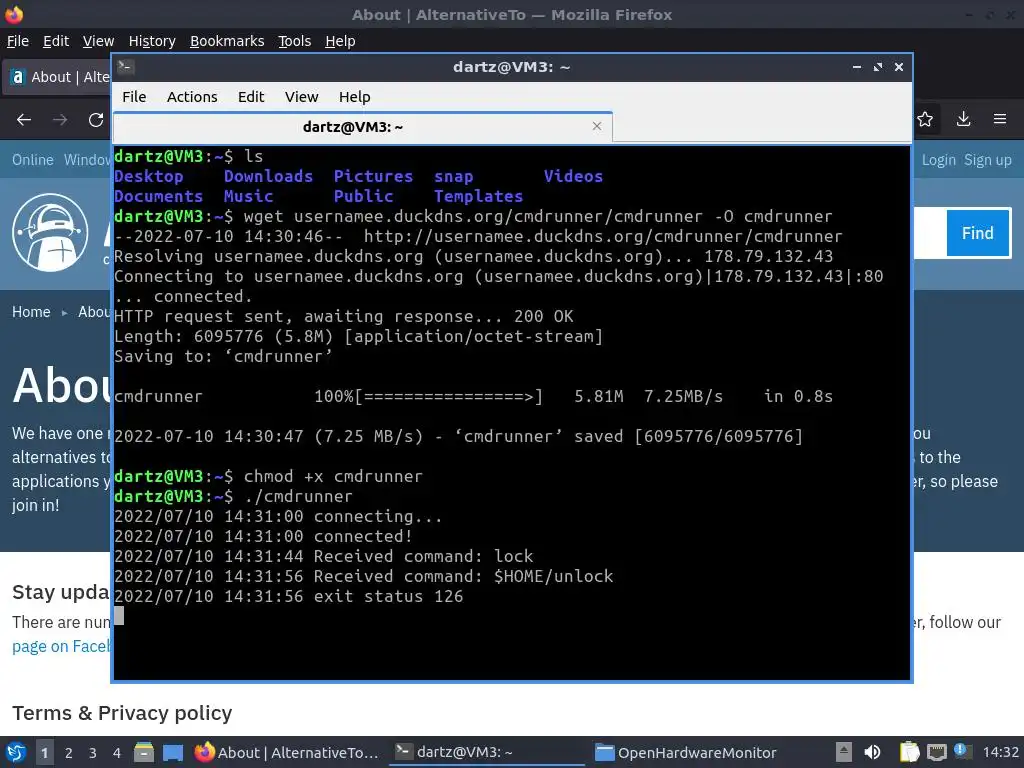Viewport: 1024px width, 768px height.
Task: Open Firefox downloads panel
Action: tap(963, 119)
